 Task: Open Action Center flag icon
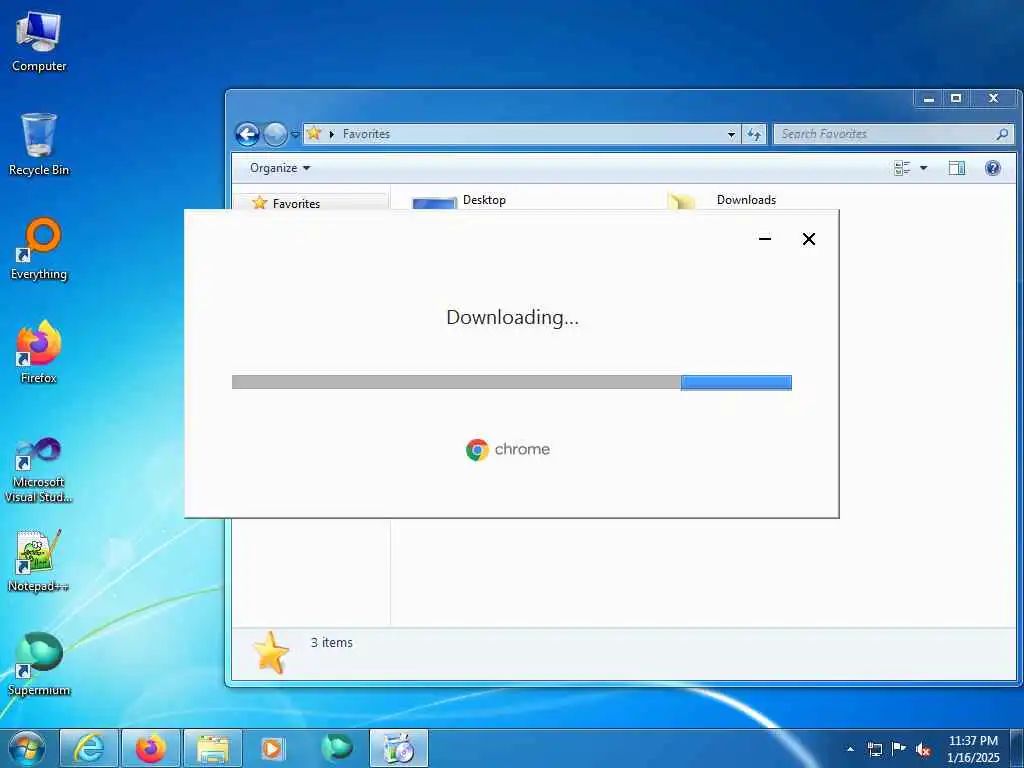click(x=899, y=748)
